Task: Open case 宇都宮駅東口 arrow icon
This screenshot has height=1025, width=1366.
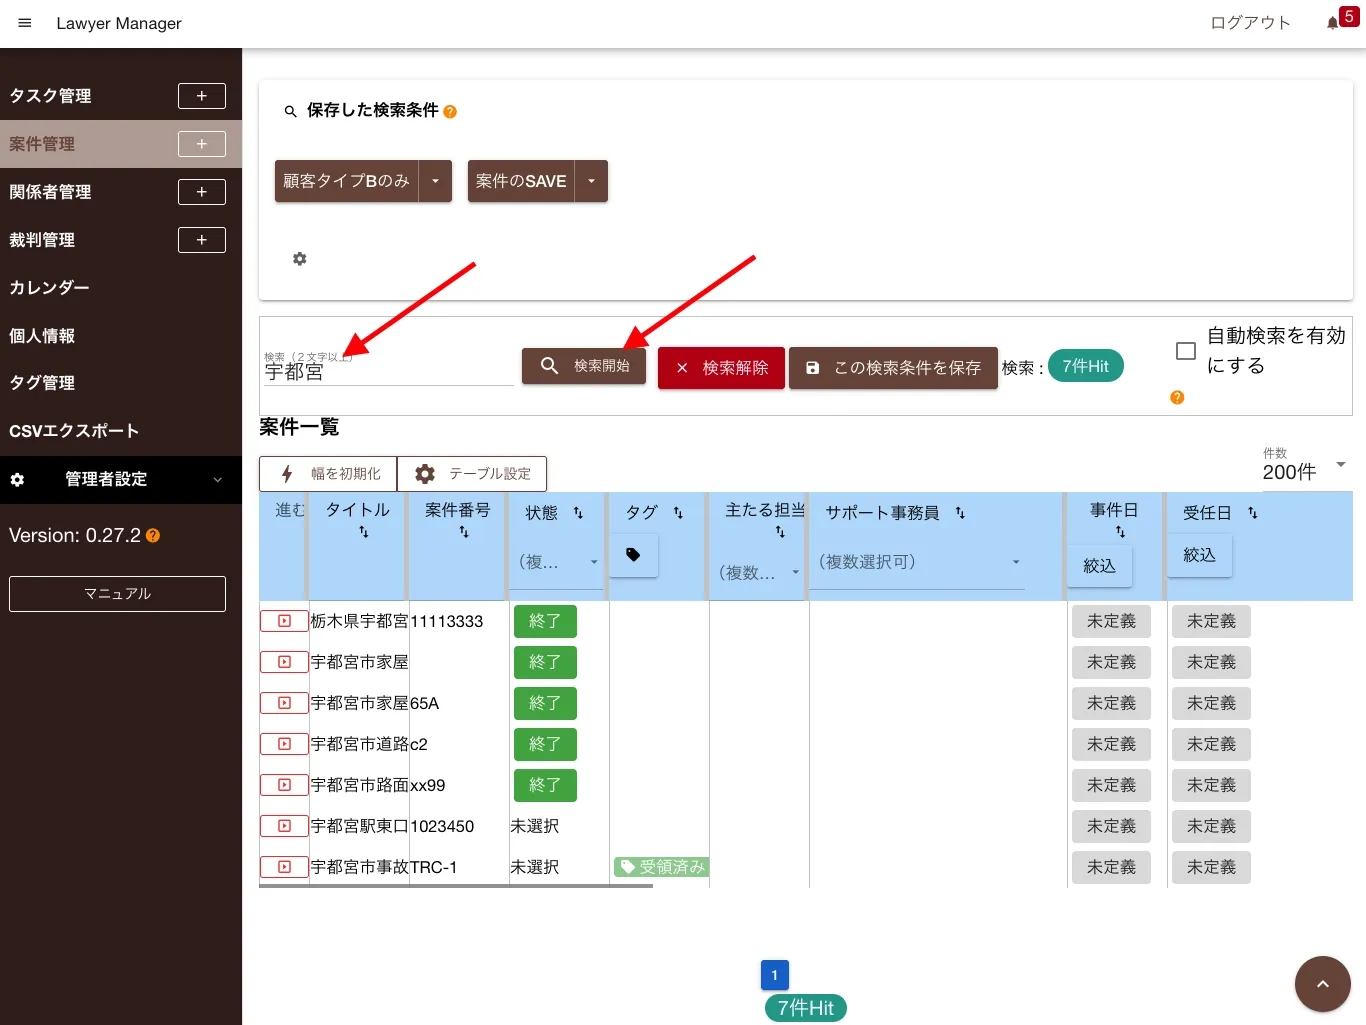Action: click(x=284, y=826)
